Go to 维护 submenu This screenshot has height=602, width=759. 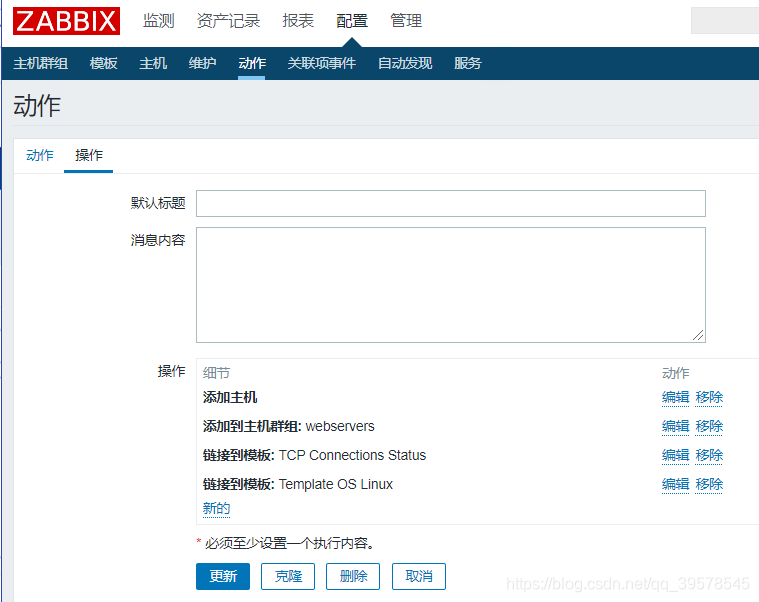202,63
